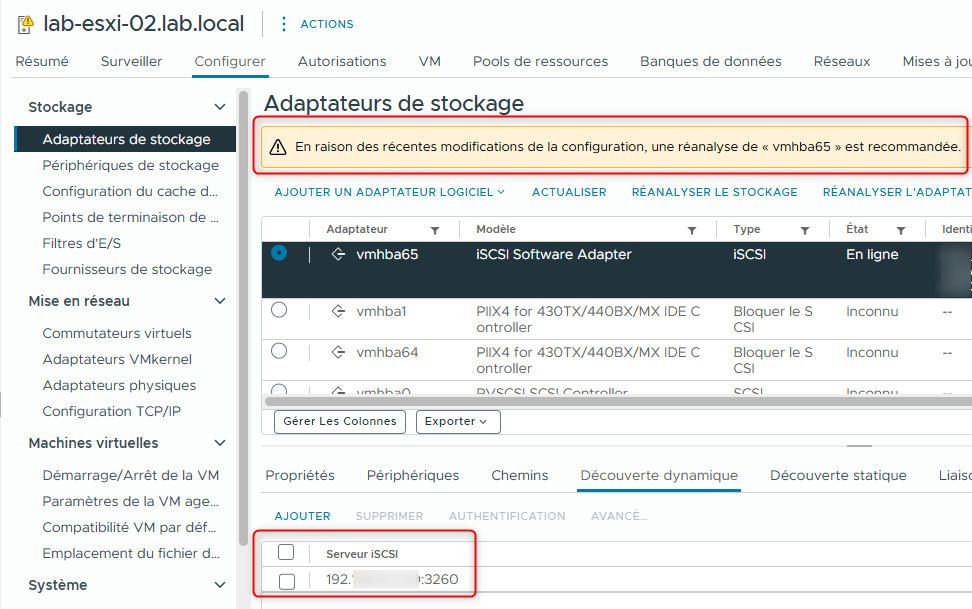Check the checkbox for the 192 iSCSI server entry
The width and height of the screenshot is (972, 609).
click(x=287, y=579)
